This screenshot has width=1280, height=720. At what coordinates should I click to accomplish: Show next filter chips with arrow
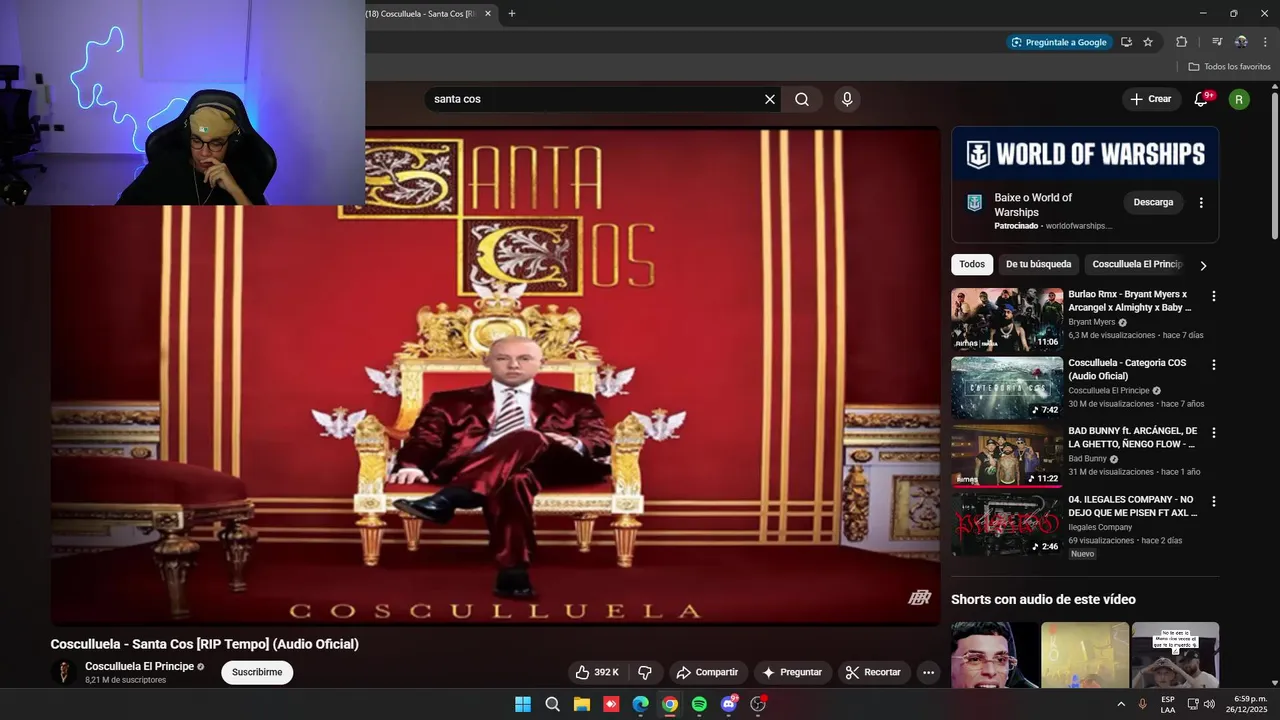1203,265
